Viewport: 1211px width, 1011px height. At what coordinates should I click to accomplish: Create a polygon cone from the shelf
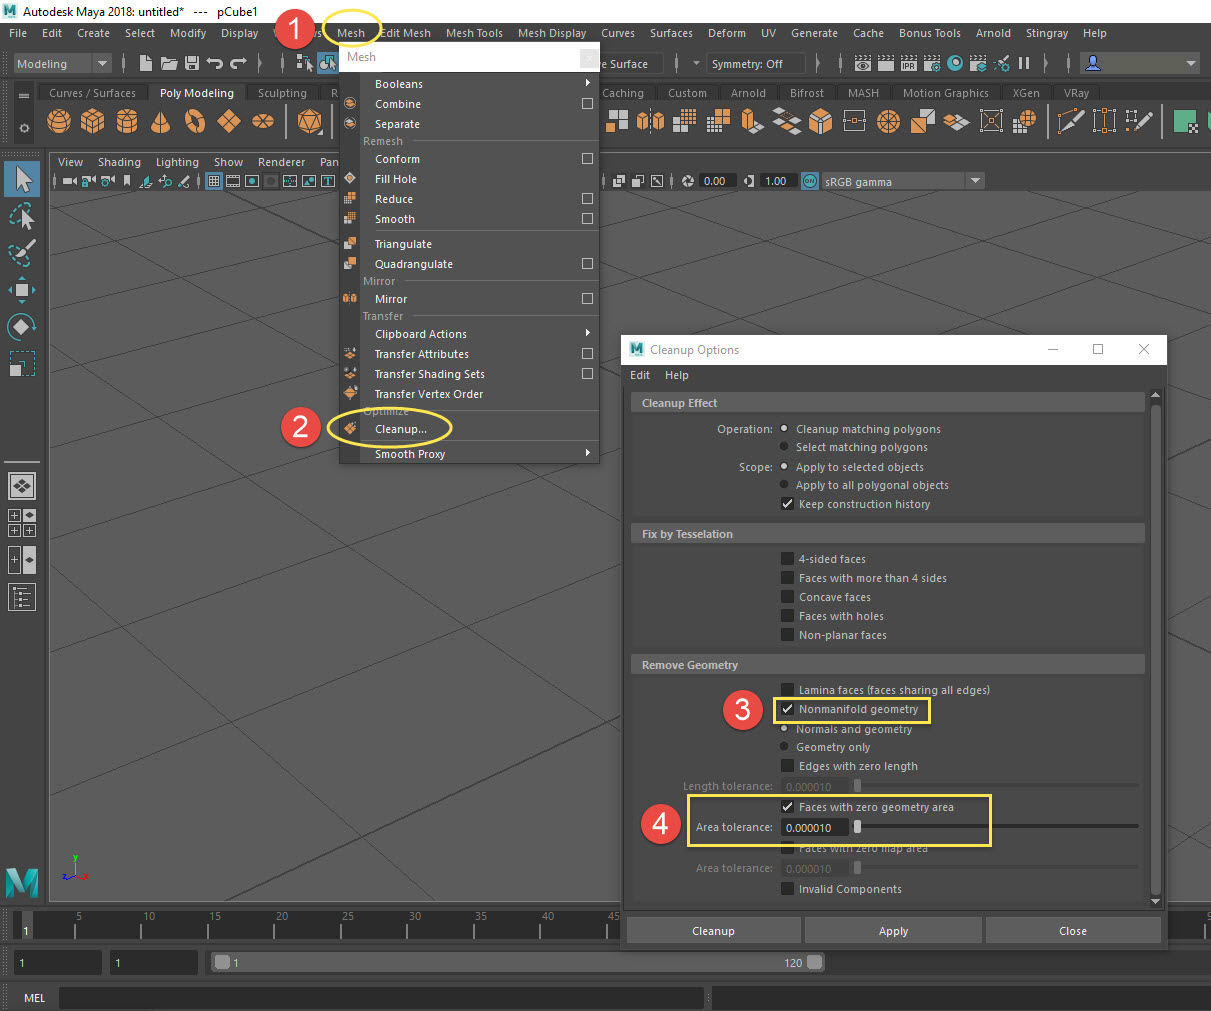click(160, 122)
